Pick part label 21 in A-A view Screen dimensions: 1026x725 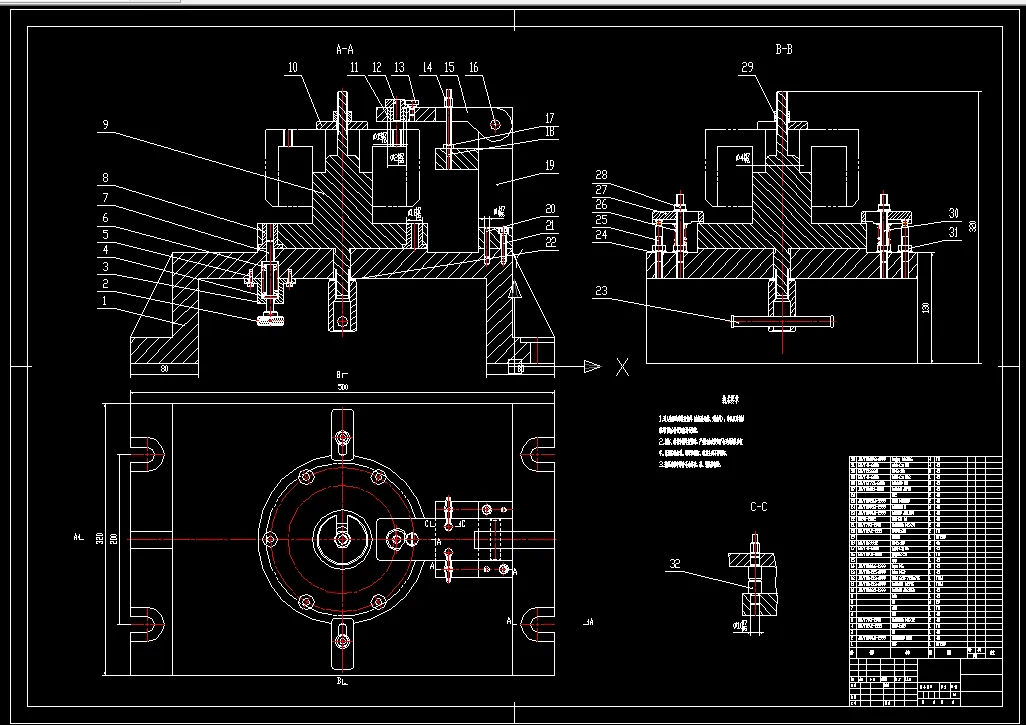point(550,225)
